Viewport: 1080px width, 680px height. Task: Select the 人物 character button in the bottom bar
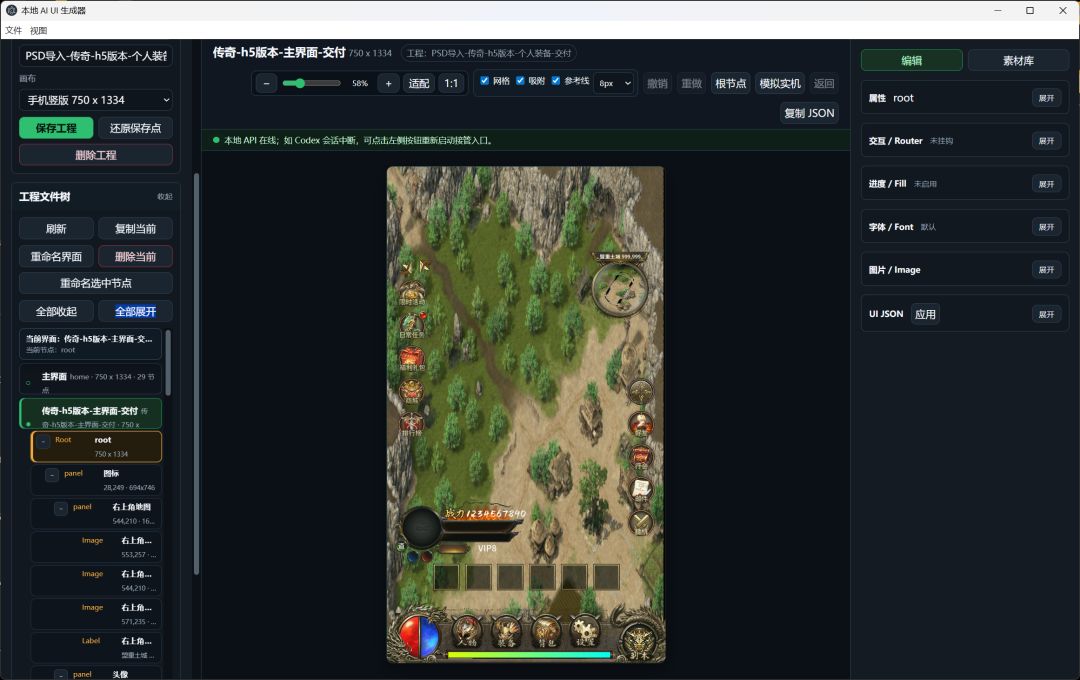click(467, 632)
